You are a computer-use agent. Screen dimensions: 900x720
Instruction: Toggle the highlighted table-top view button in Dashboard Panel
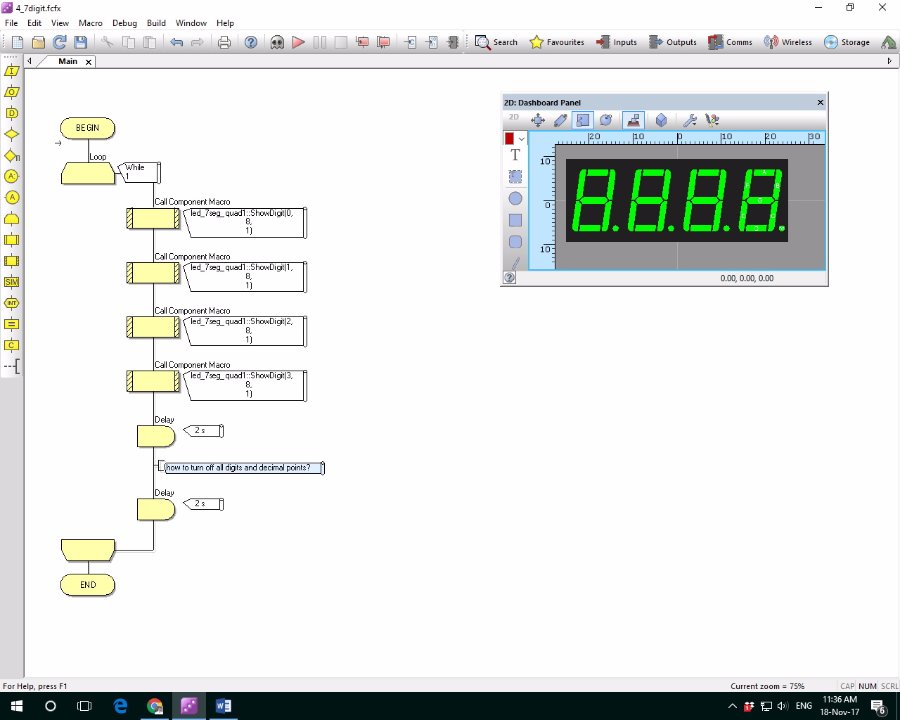tap(633, 120)
